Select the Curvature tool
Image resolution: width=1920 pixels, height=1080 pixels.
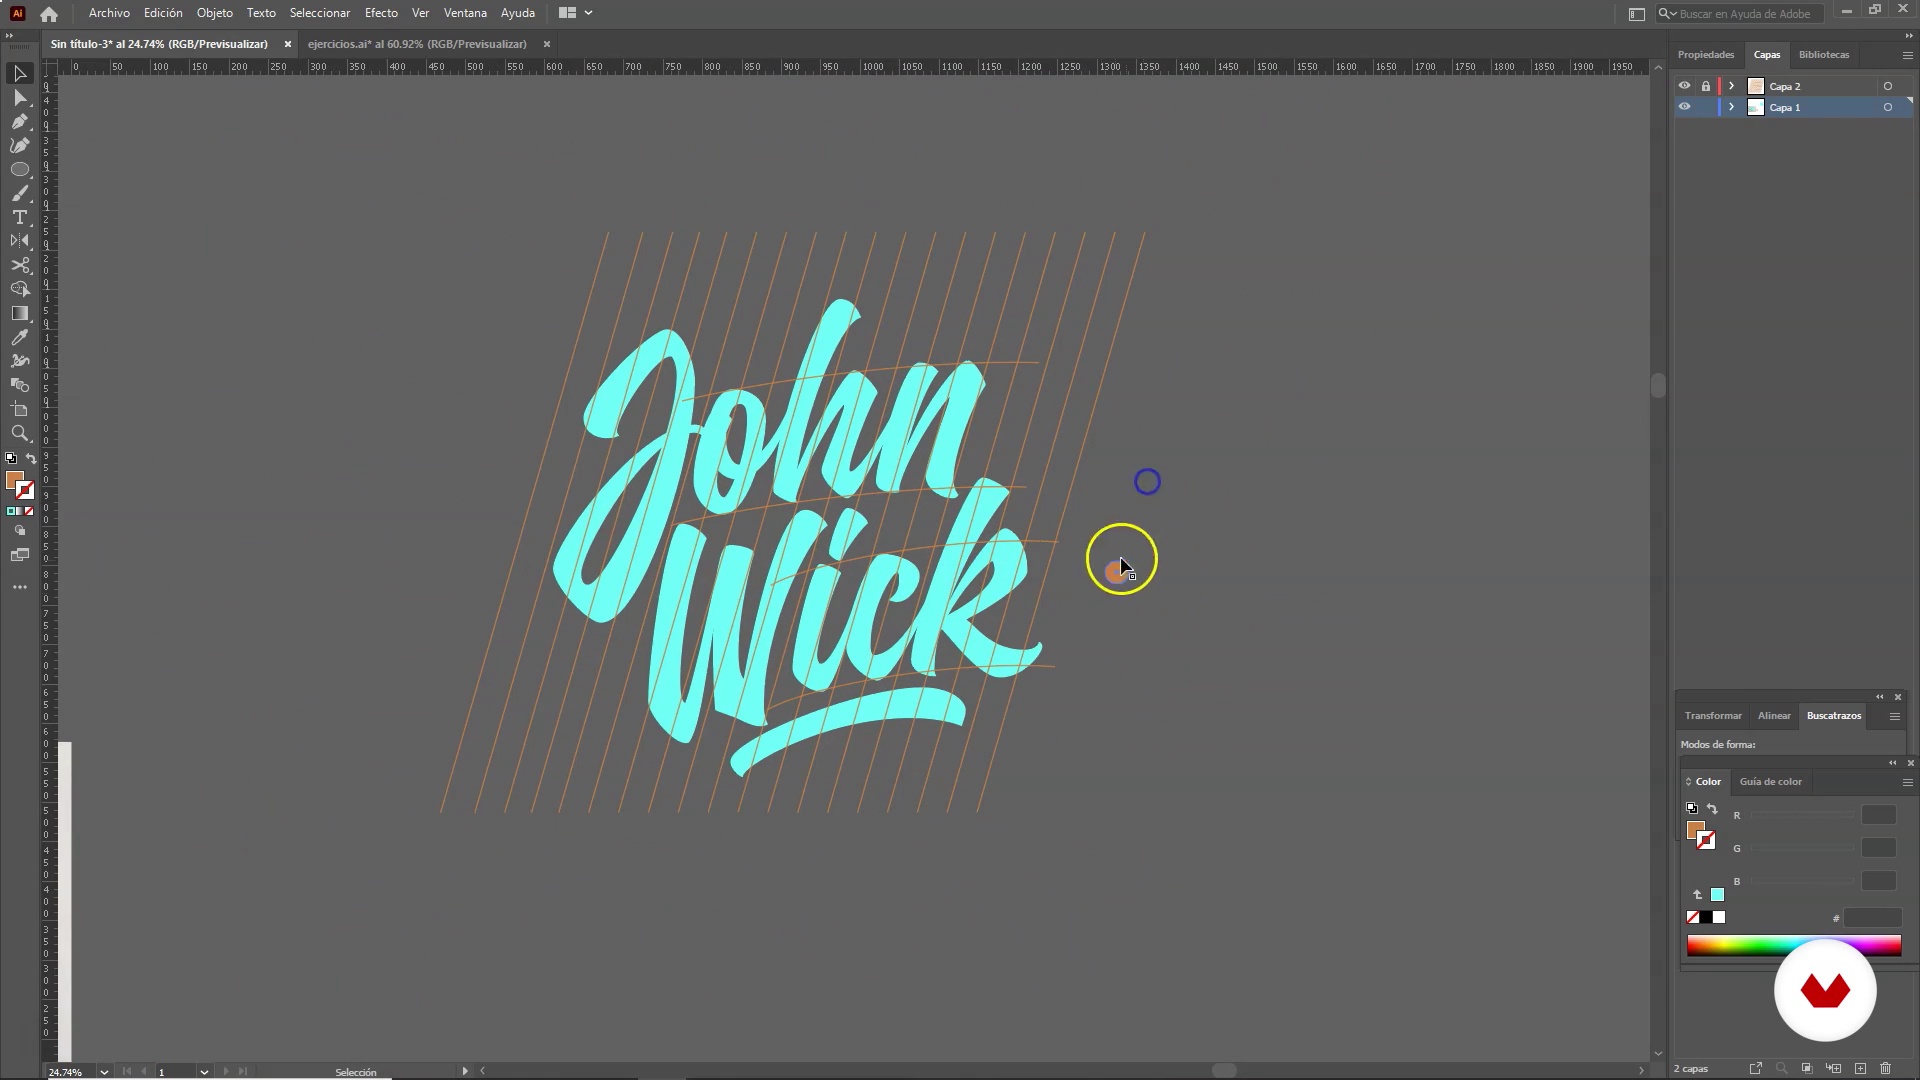[x=20, y=146]
